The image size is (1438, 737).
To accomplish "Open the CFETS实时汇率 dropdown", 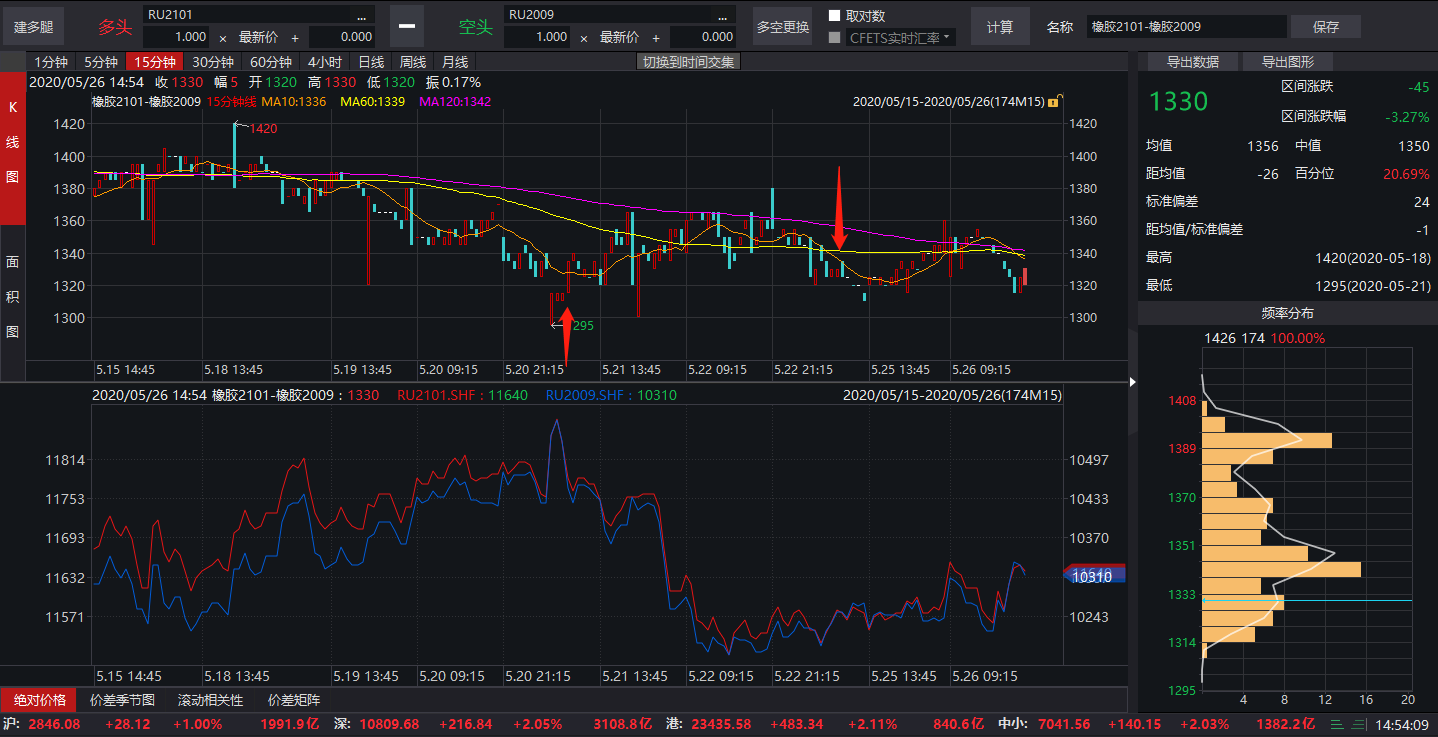I will pyautogui.click(x=948, y=38).
